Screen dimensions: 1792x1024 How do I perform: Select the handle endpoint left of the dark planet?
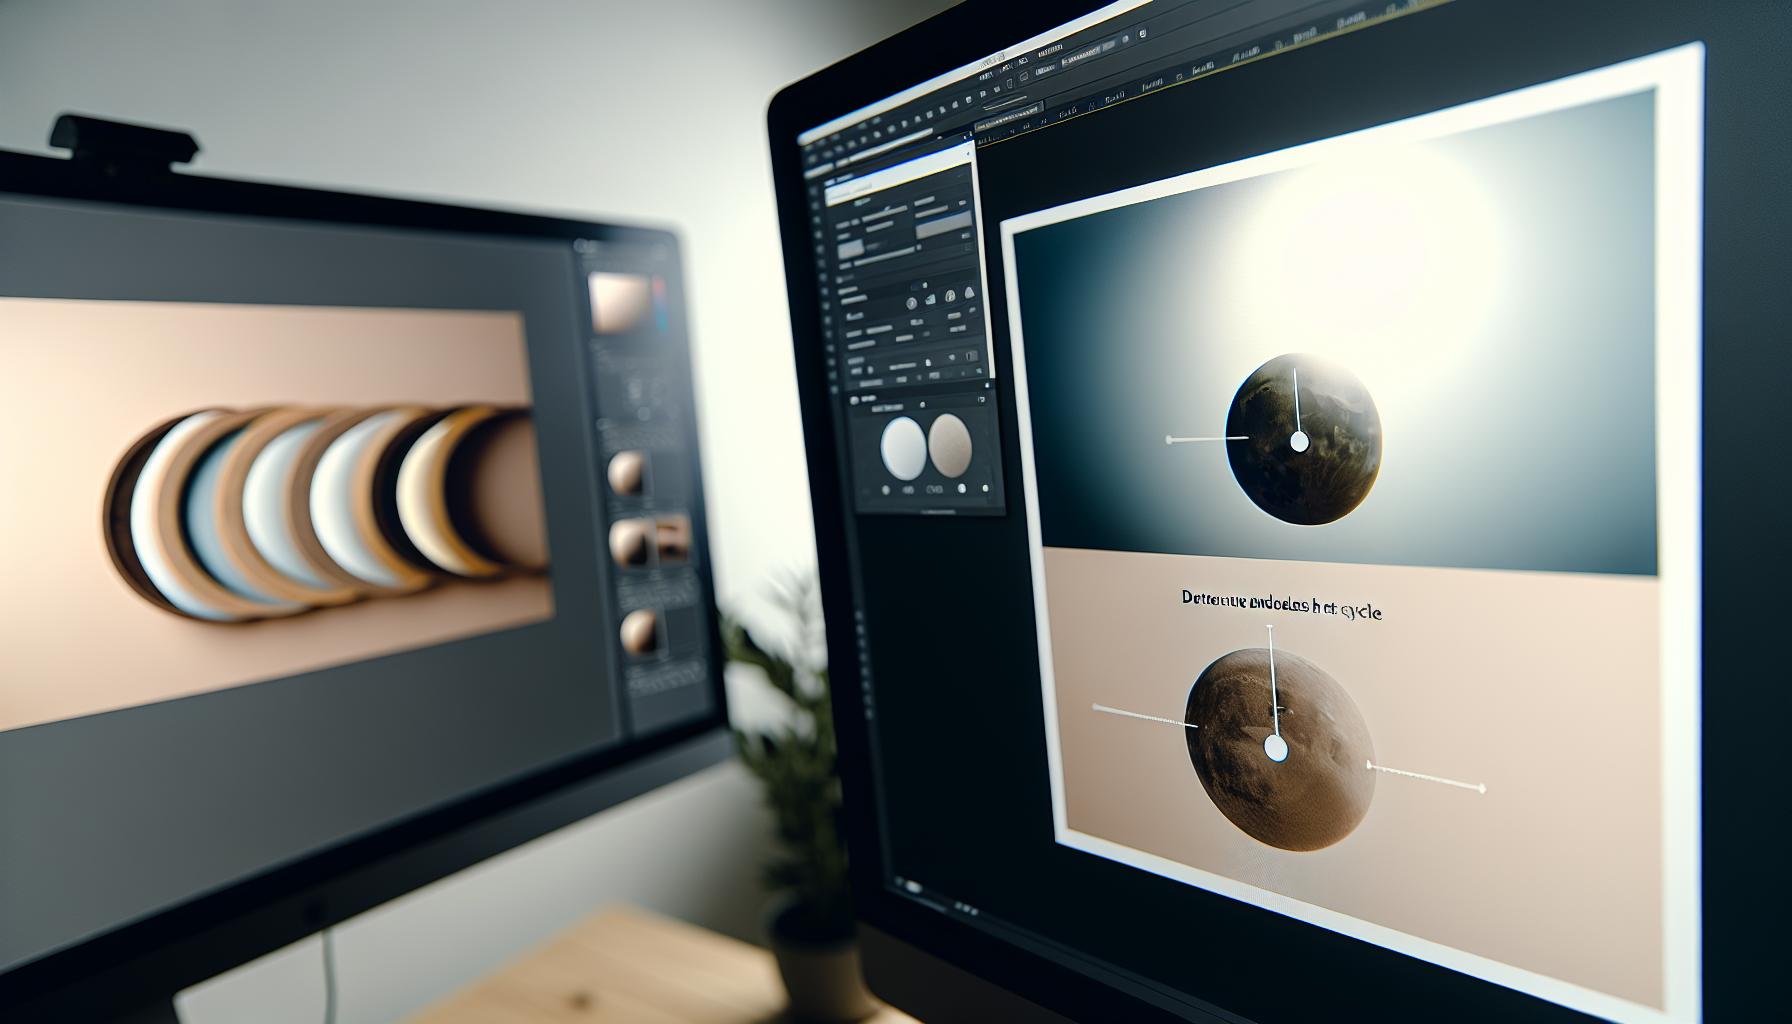click(1169, 439)
